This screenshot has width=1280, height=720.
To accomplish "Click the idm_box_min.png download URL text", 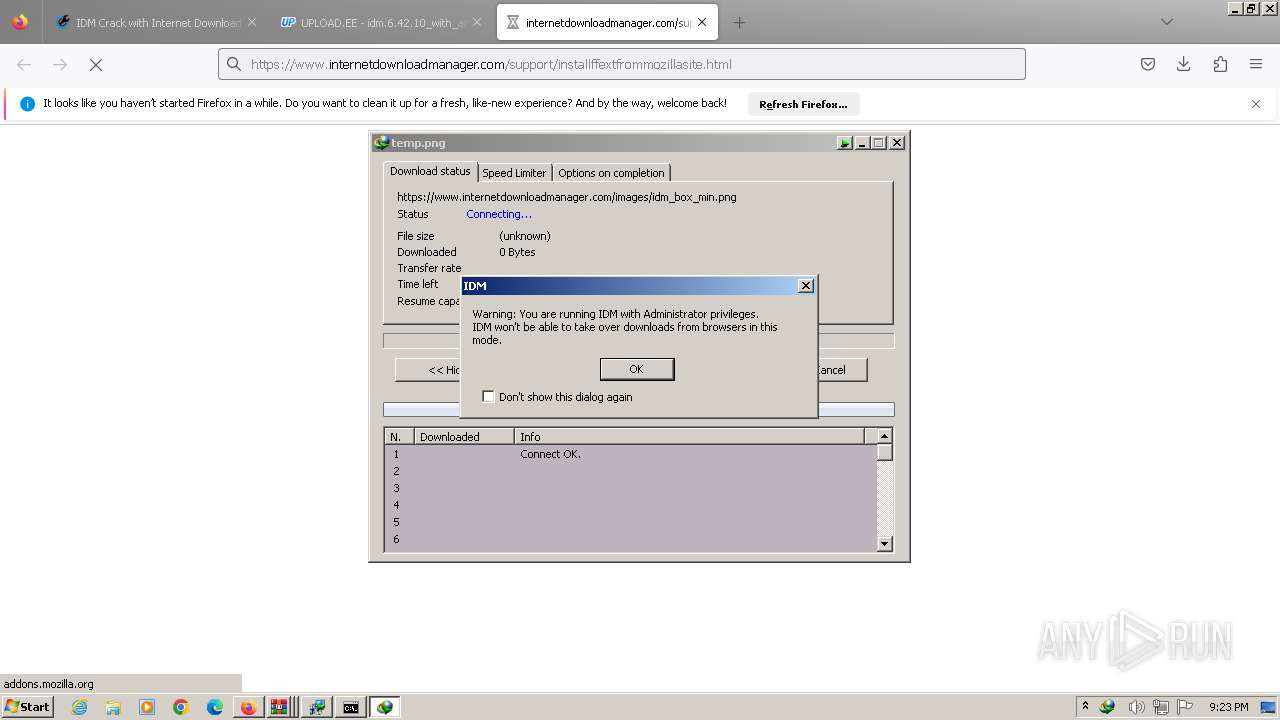I will pyautogui.click(x=567, y=197).
